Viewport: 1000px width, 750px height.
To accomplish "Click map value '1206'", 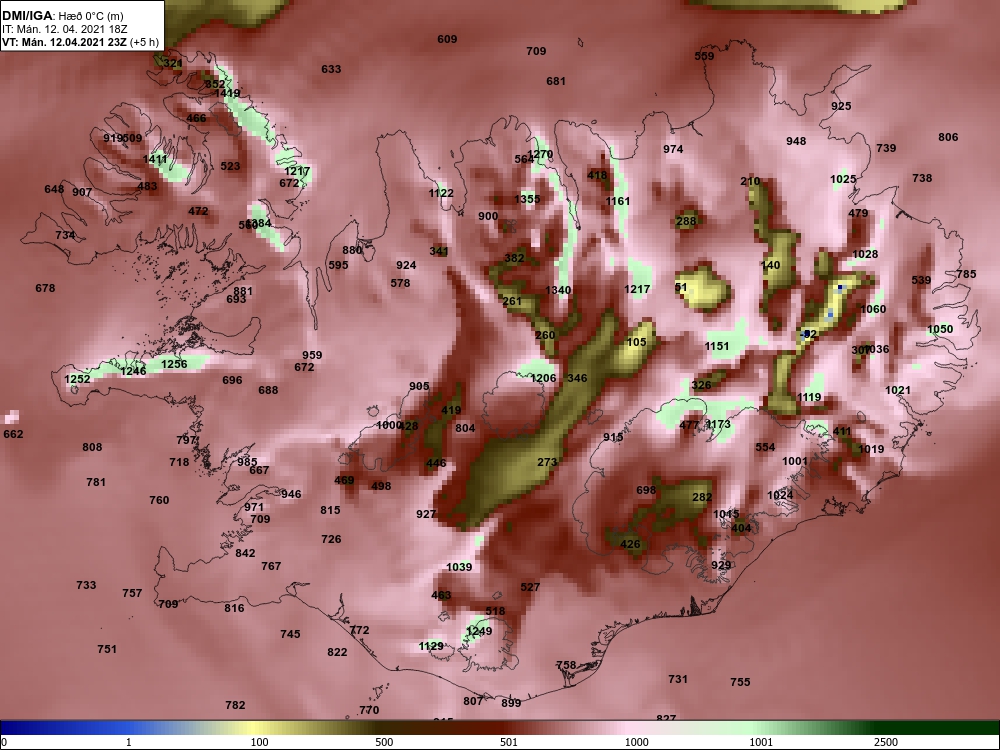I will pos(543,379).
